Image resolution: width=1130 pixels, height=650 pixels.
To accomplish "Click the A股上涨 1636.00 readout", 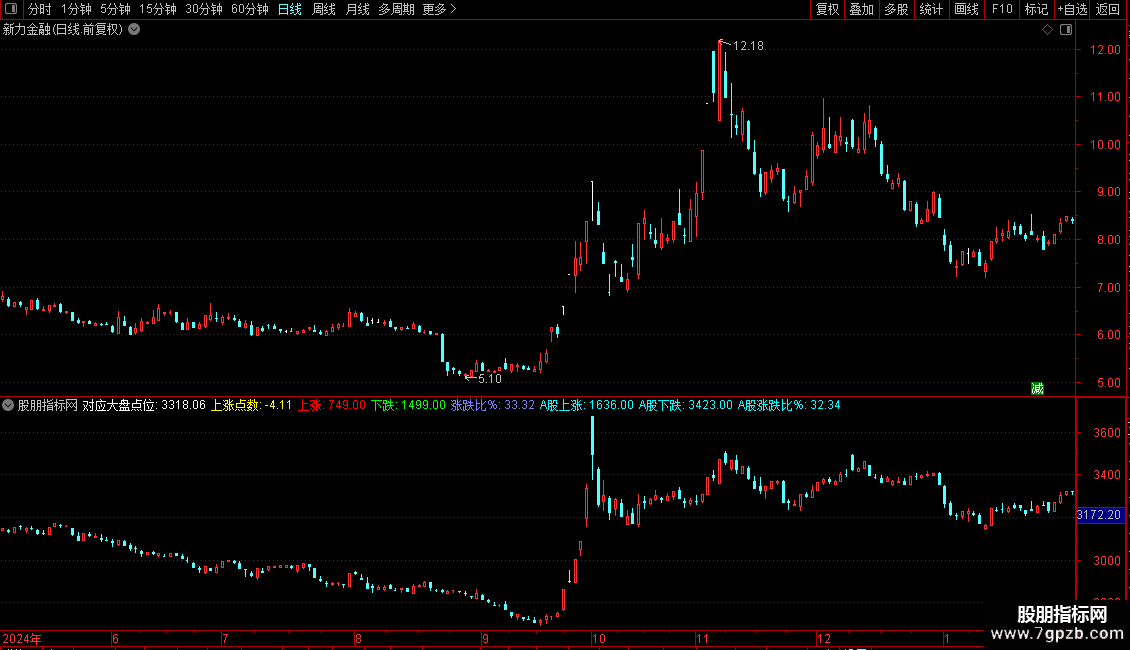I will click(x=587, y=405).
